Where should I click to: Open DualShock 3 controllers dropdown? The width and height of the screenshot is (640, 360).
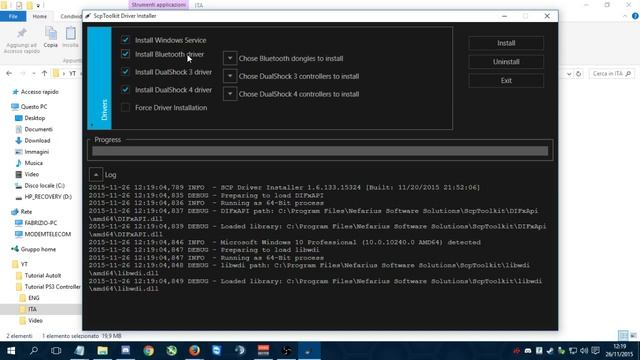pos(230,76)
